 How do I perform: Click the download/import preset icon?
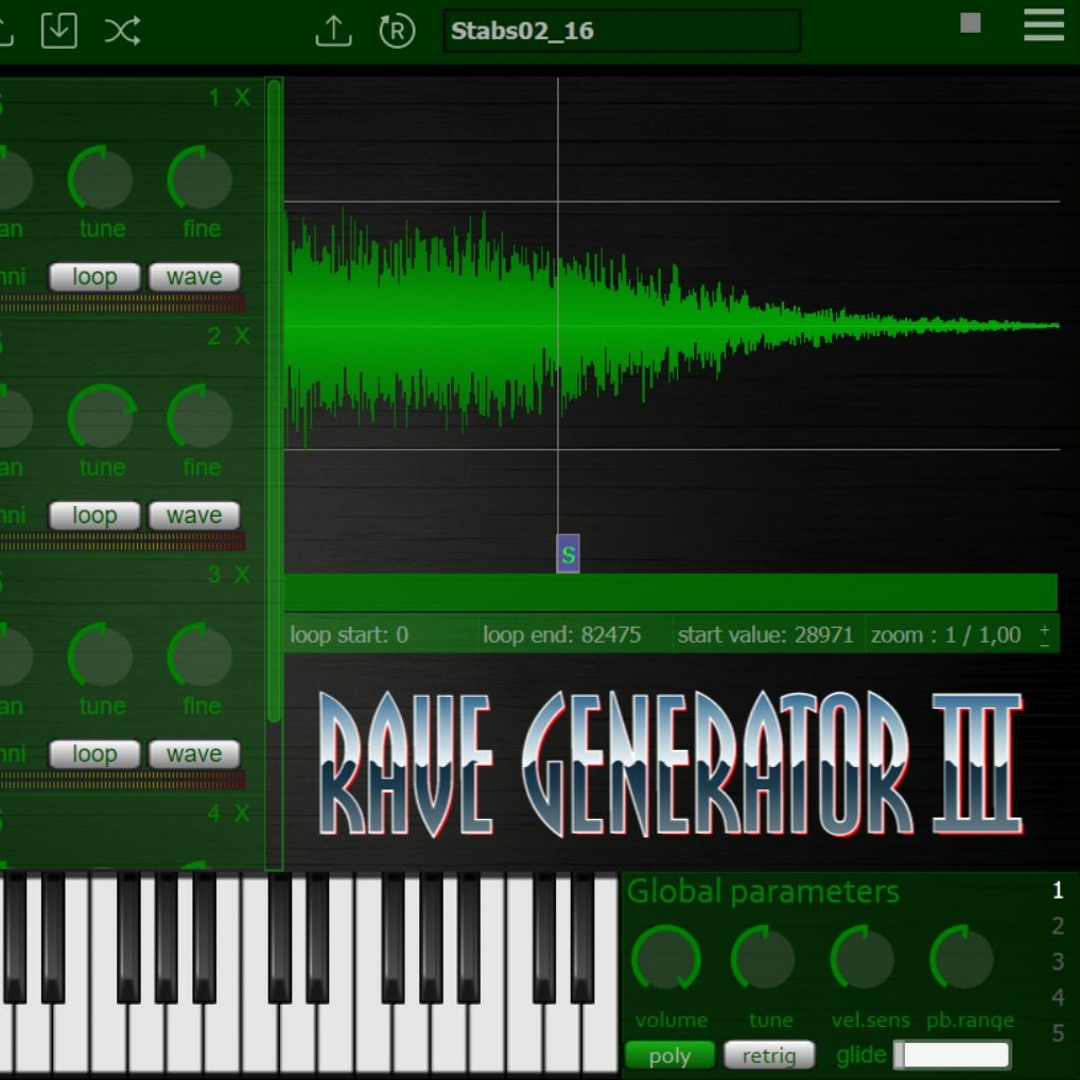[x=59, y=30]
